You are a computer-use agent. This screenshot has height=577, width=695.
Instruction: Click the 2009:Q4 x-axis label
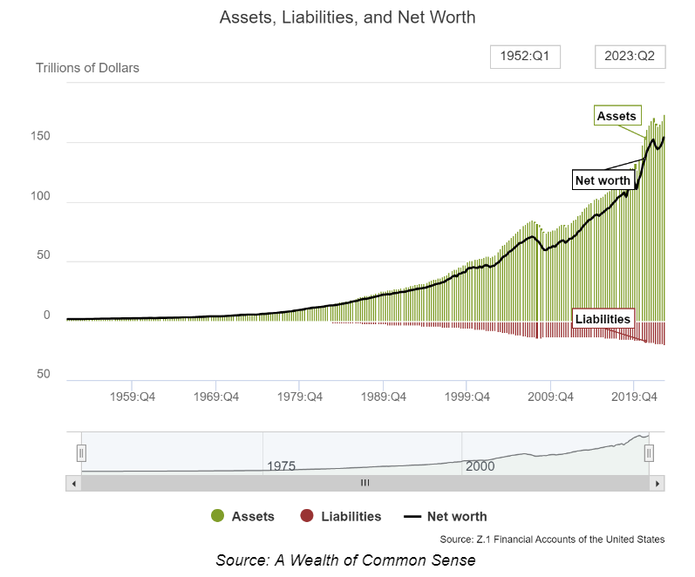coord(550,396)
